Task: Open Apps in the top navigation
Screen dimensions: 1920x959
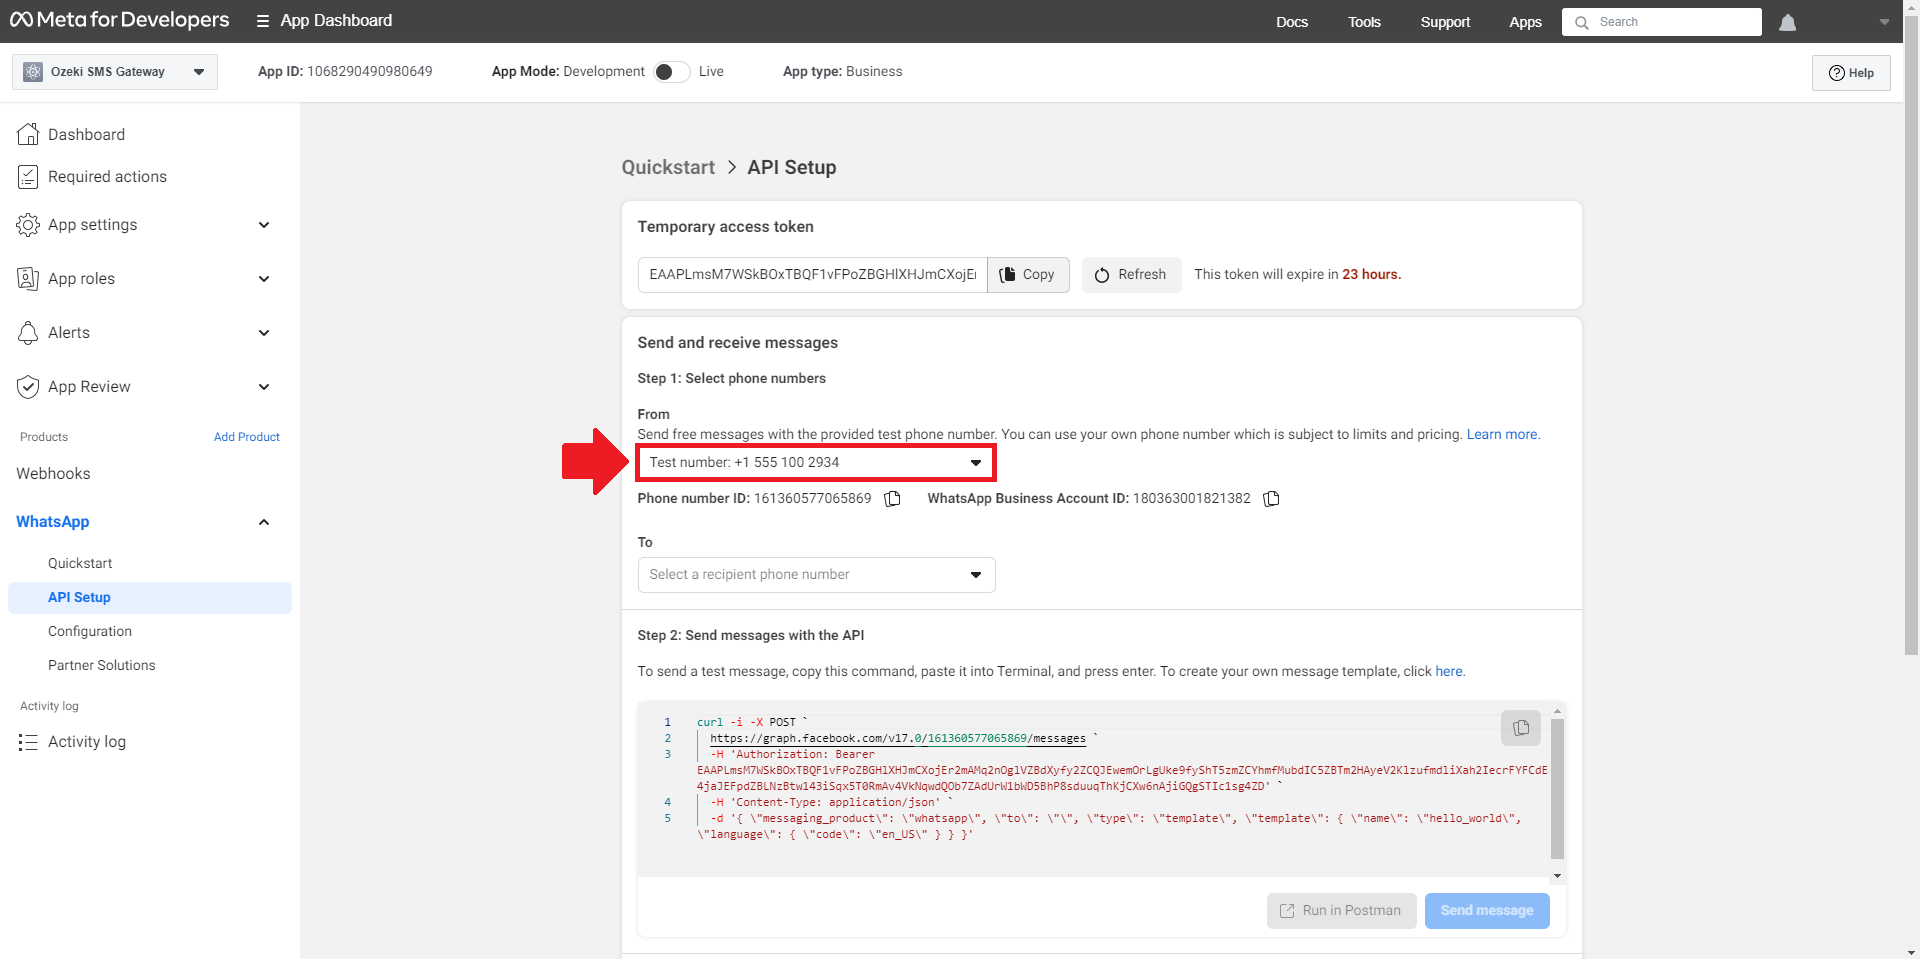Action: [1525, 22]
